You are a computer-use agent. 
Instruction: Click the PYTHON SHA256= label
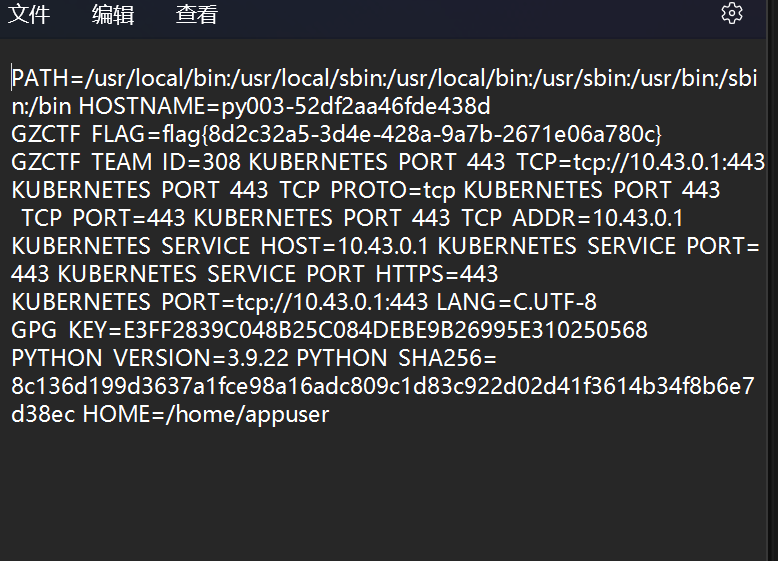(x=396, y=358)
